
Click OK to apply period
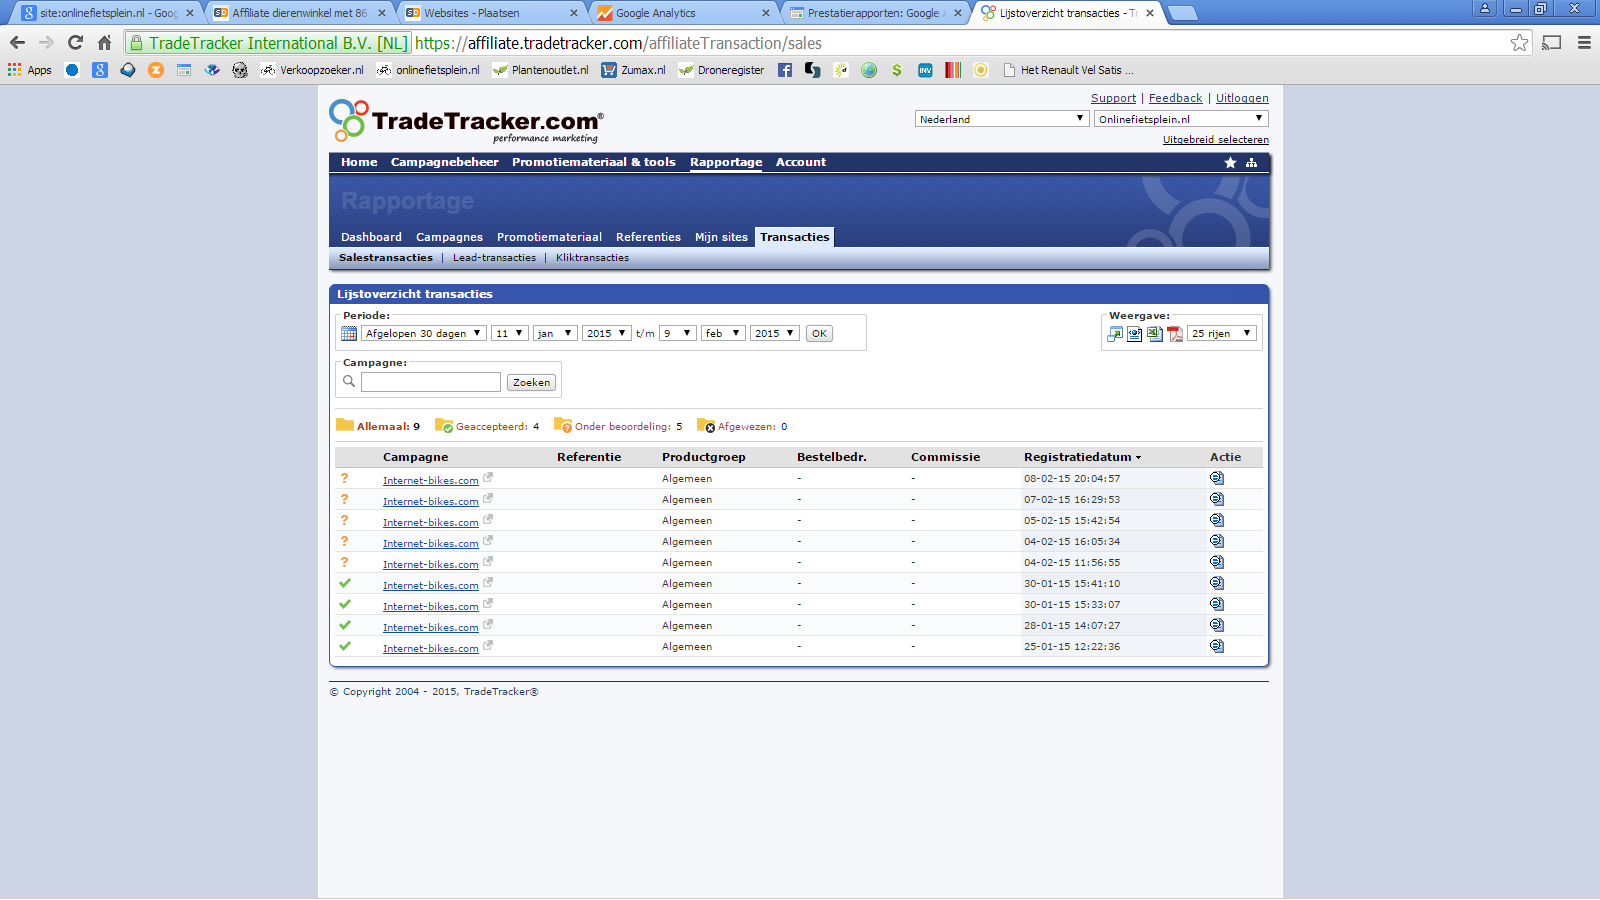[819, 334]
